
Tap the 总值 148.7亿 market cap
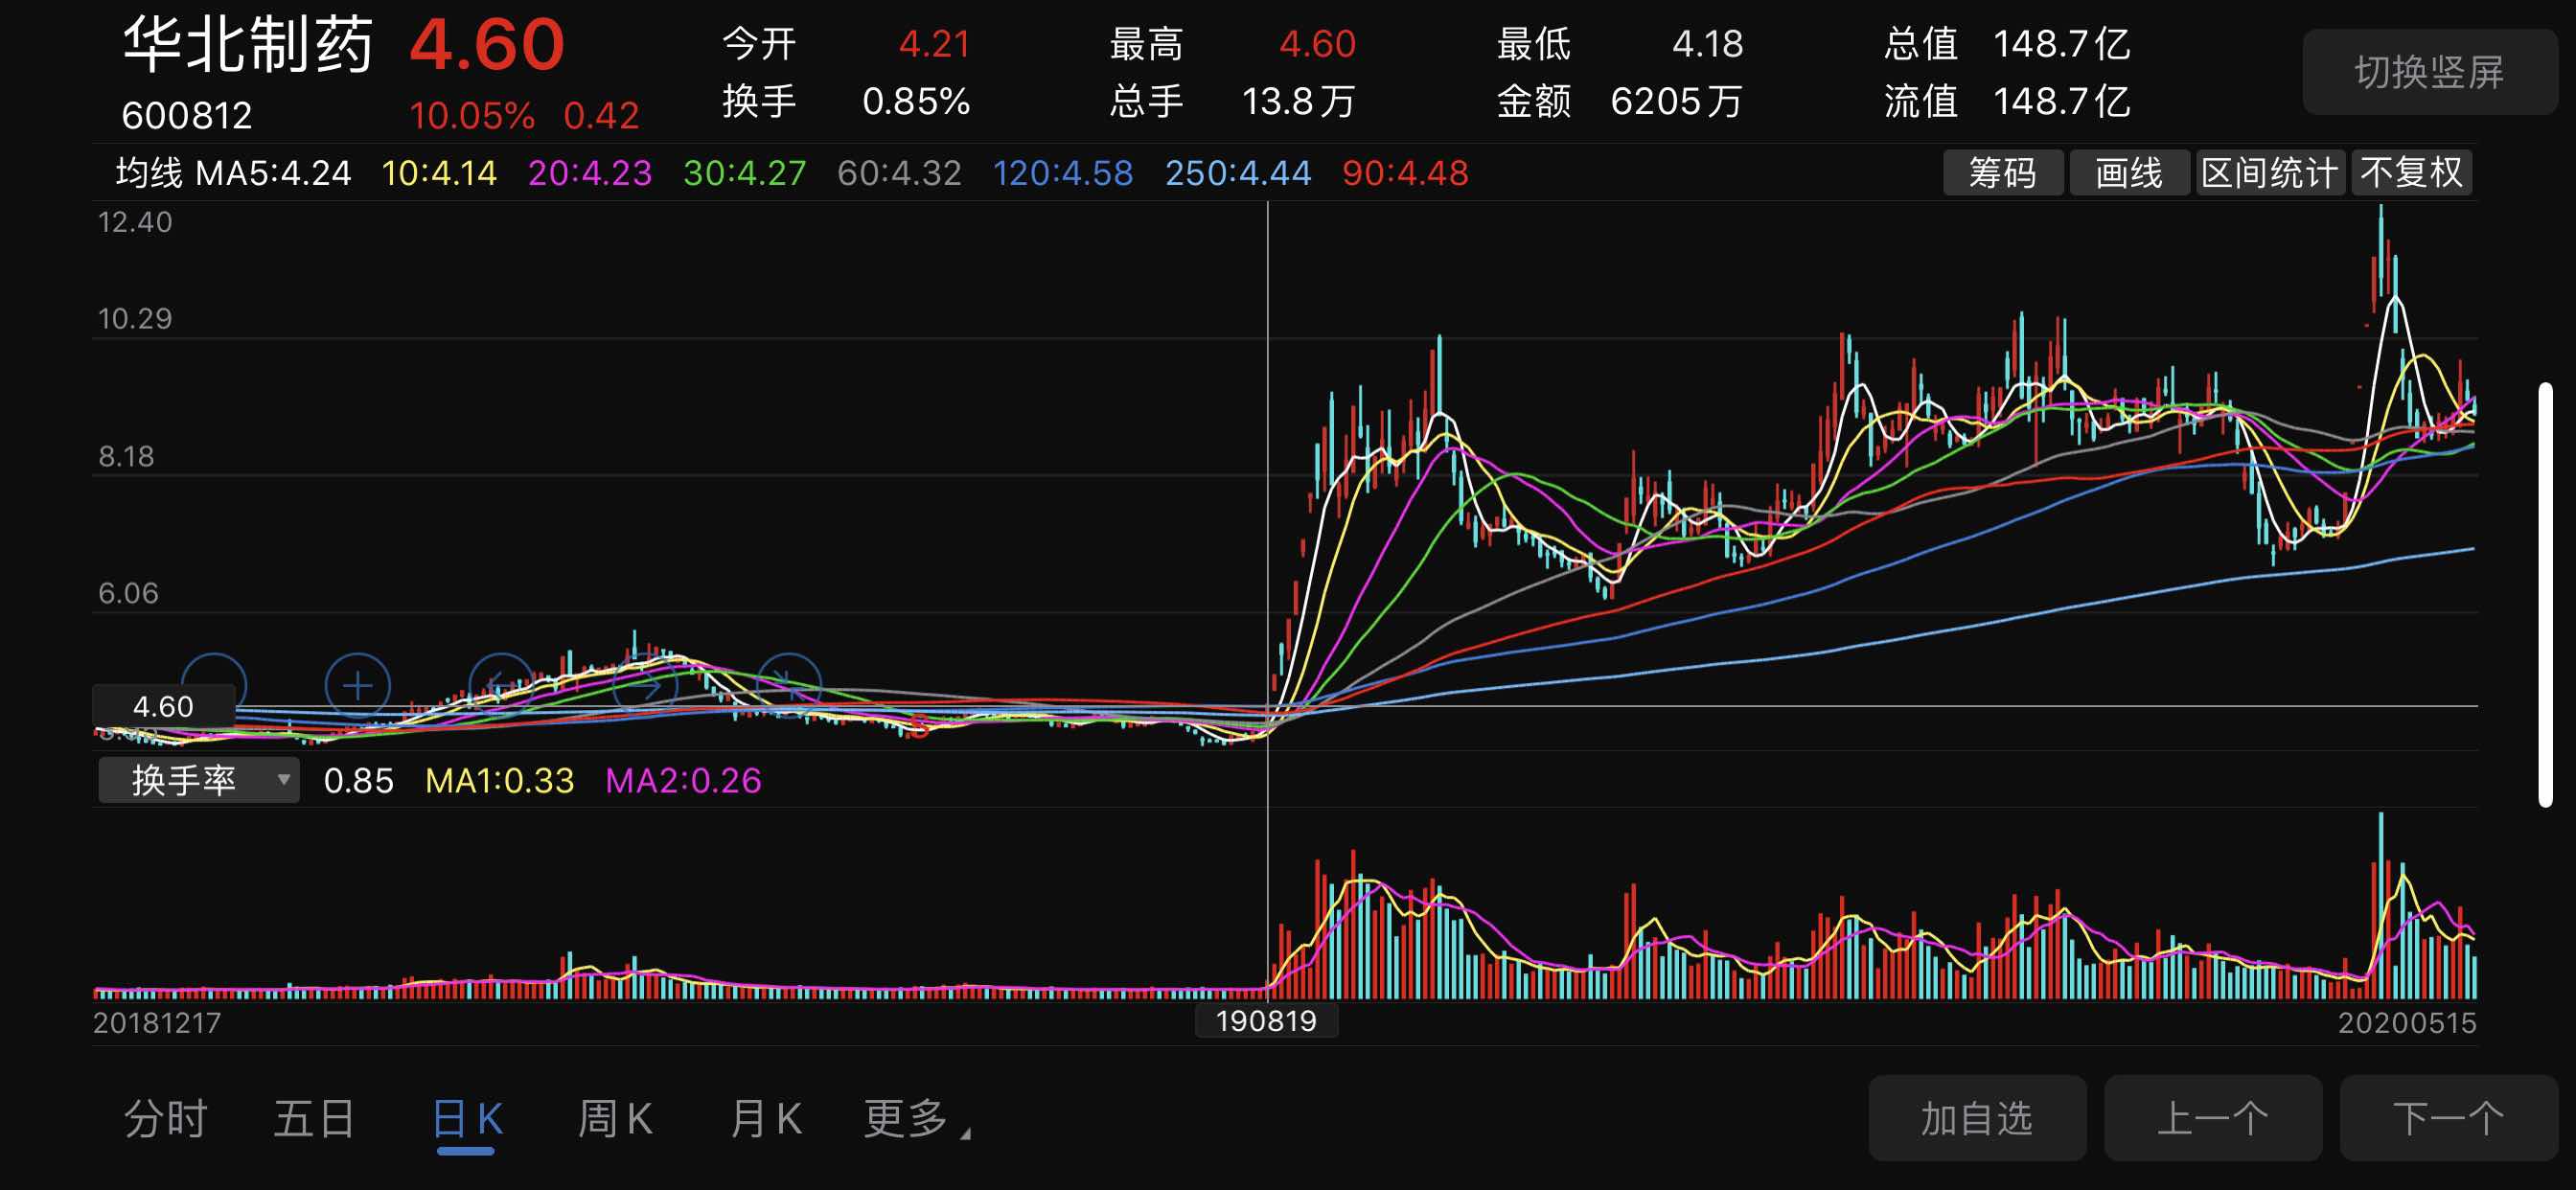[x=2007, y=44]
